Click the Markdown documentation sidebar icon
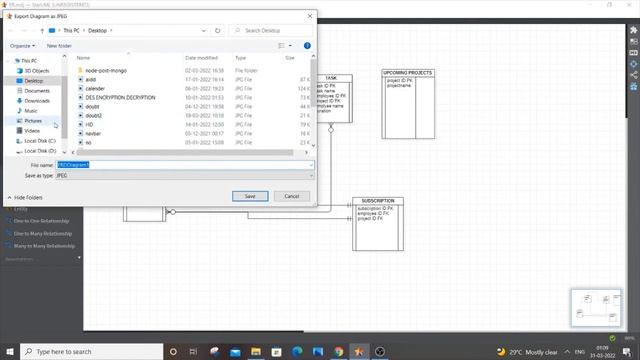Screen dimensions: 640x360 [633, 53]
